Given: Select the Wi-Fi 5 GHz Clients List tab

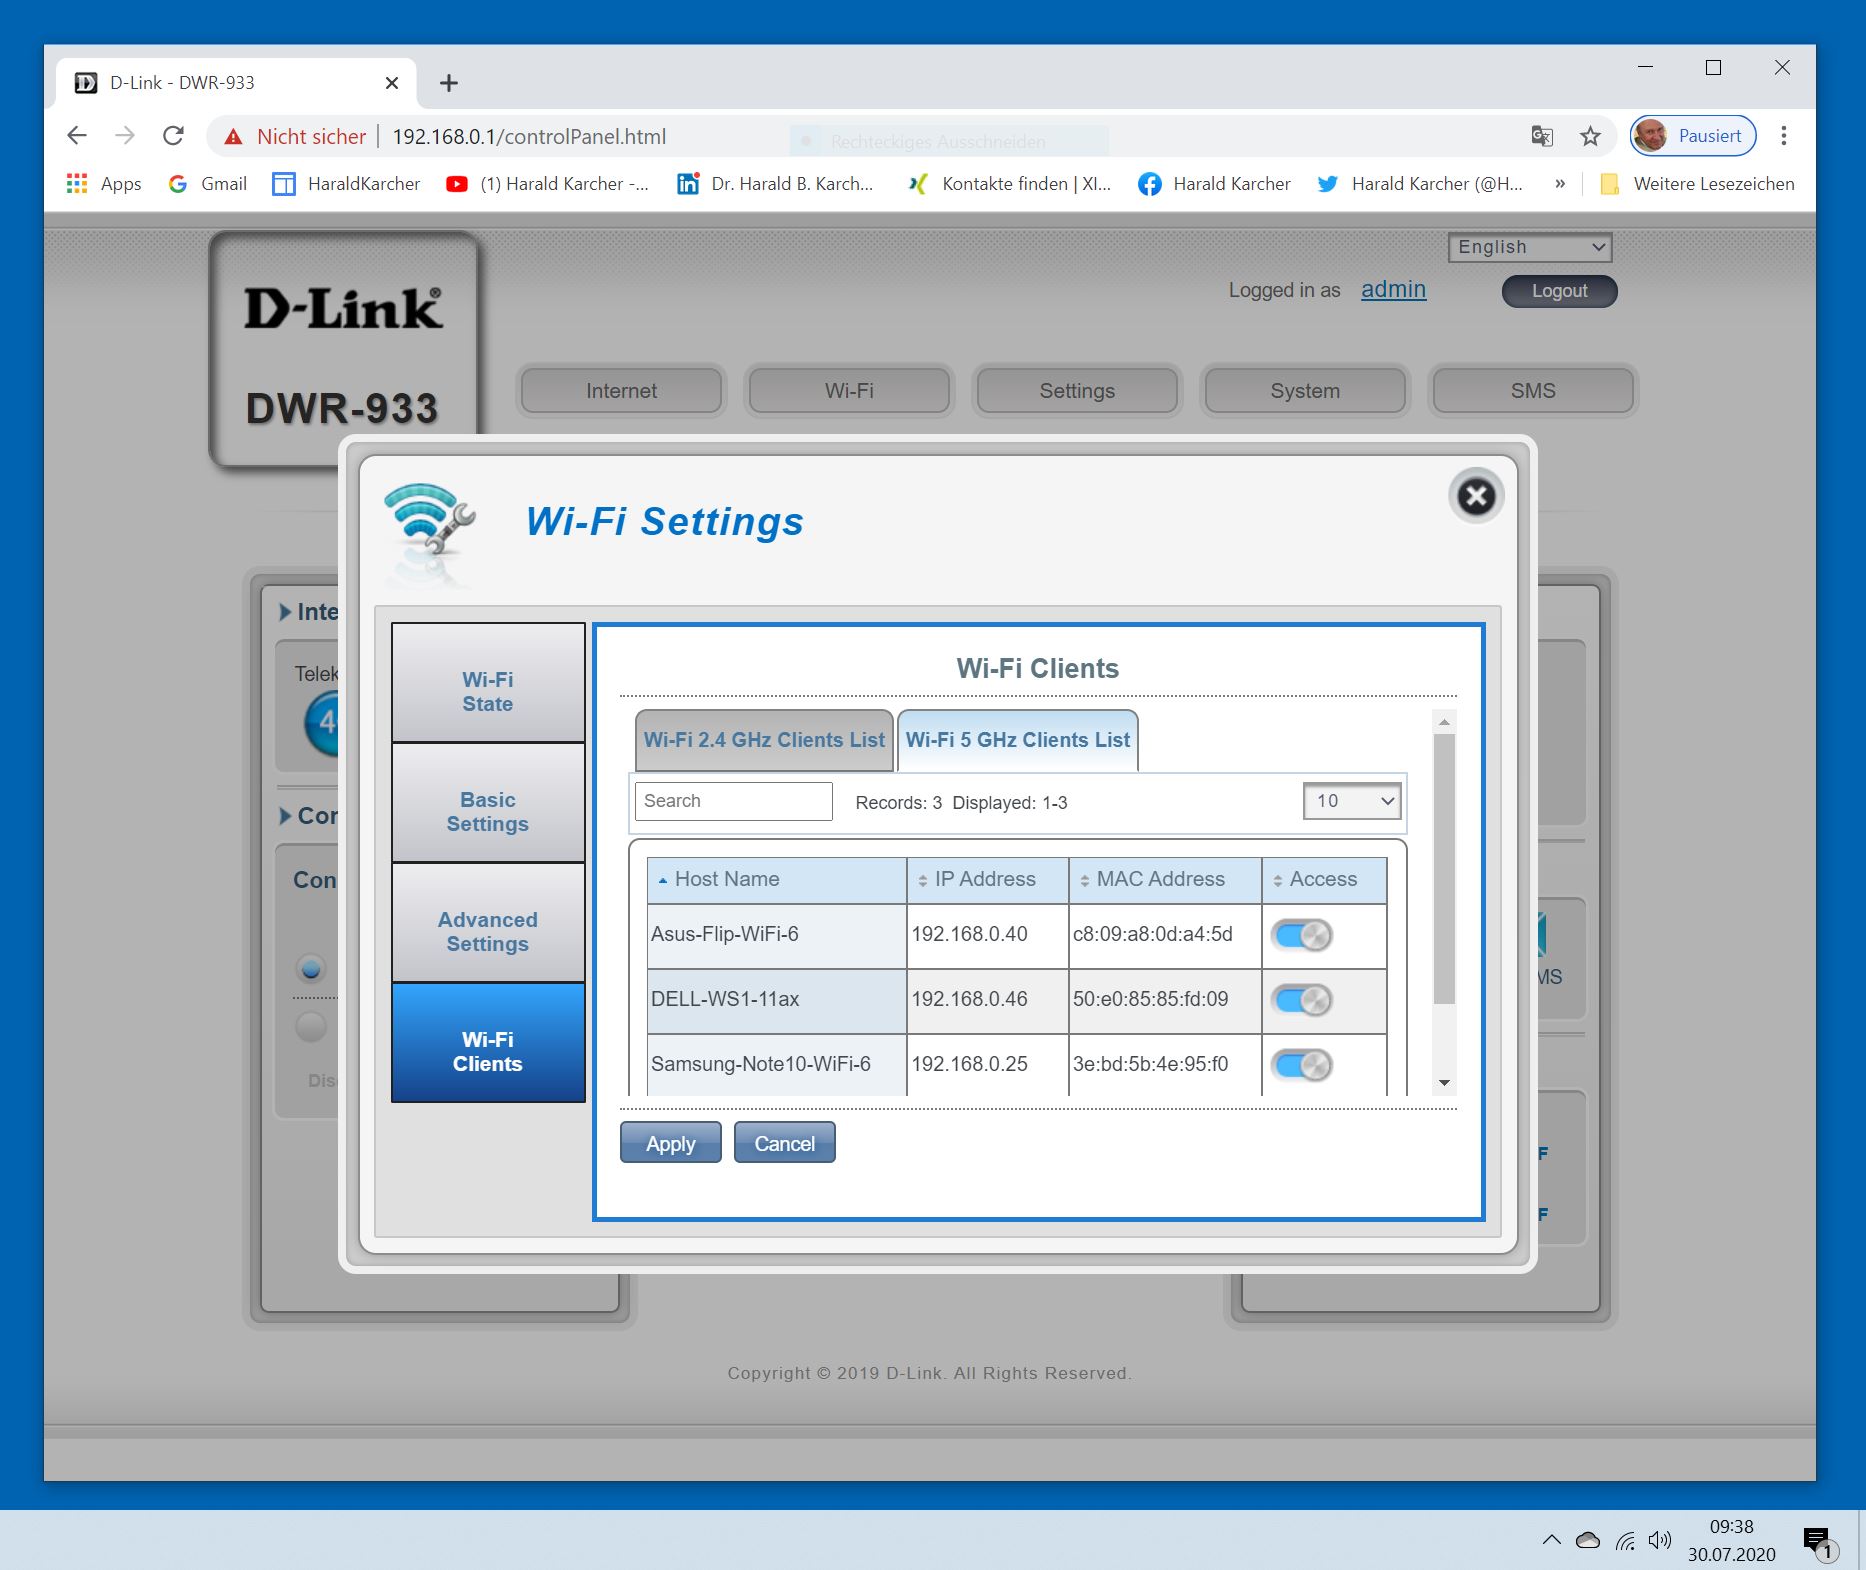Looking at the screenshot, I should click(1018, 741).
